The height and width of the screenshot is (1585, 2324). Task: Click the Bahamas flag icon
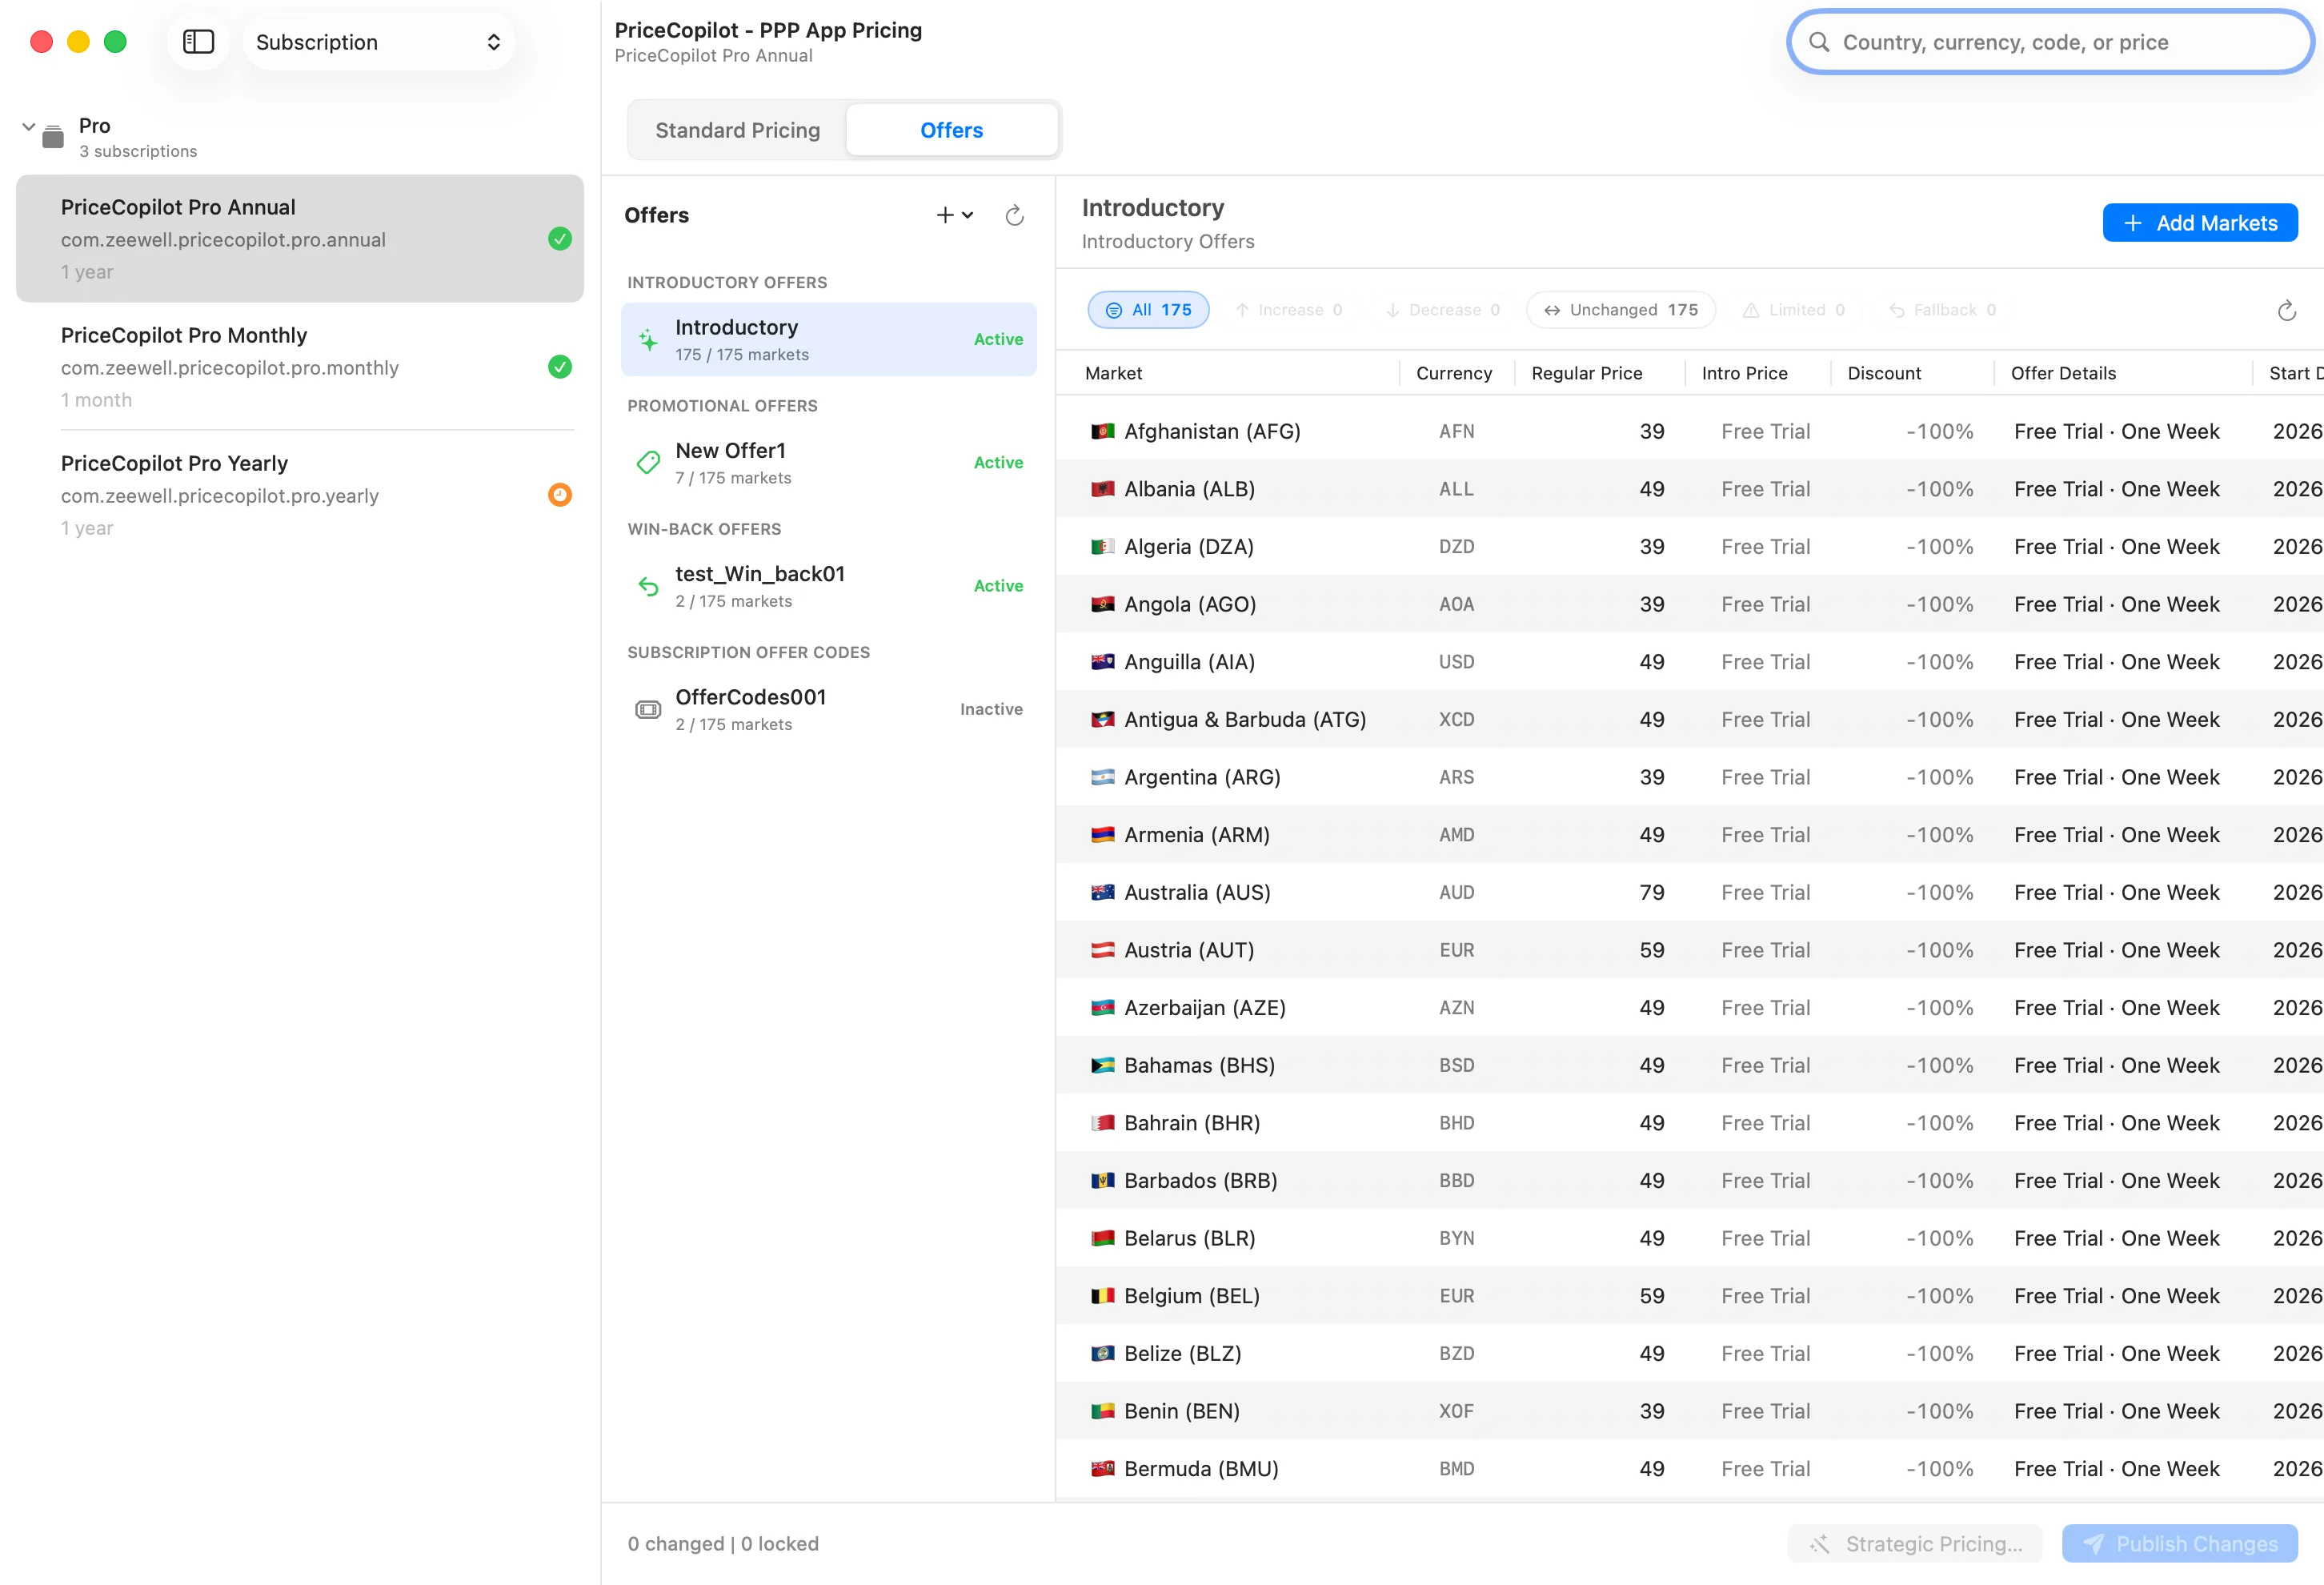[1102, 1066]
